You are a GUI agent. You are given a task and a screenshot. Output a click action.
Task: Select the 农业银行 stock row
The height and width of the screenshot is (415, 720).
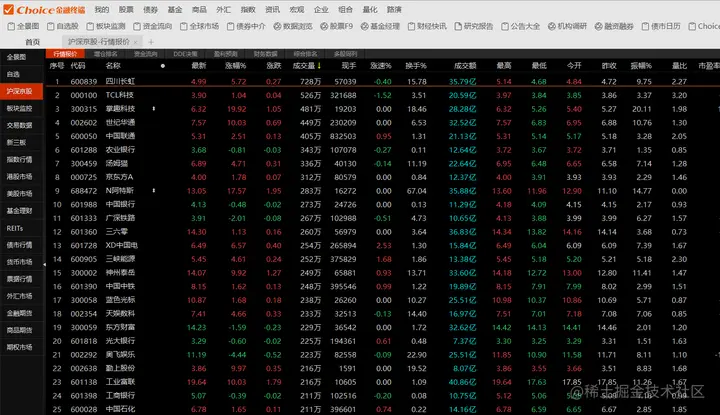(383, 150)
